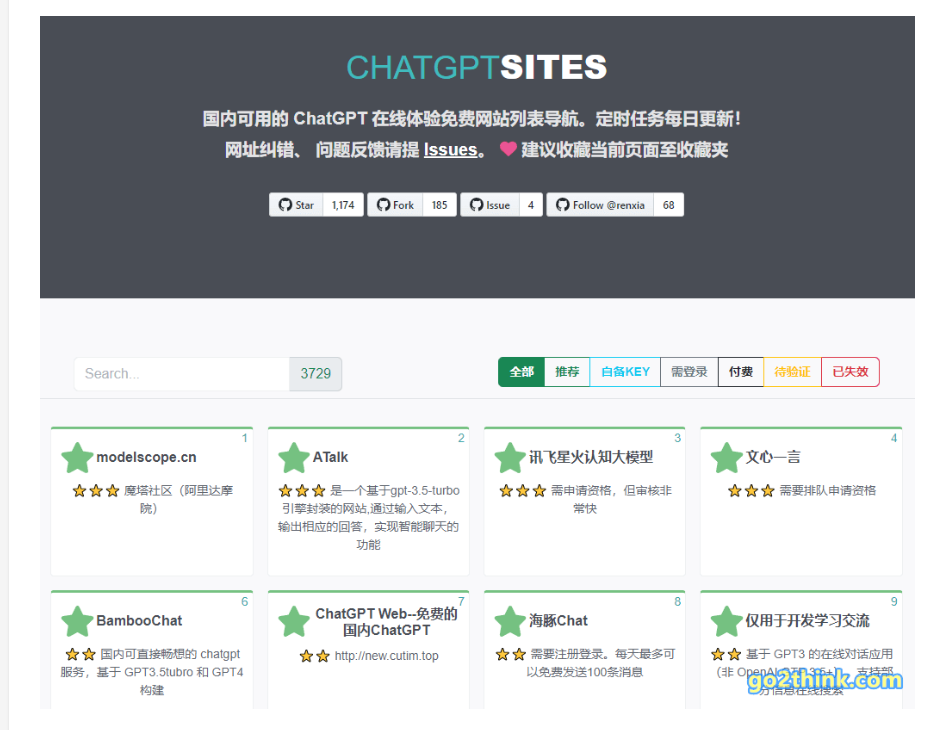Click the 3729 site count badge
944x730 pixels.
(x=316, y=374)
